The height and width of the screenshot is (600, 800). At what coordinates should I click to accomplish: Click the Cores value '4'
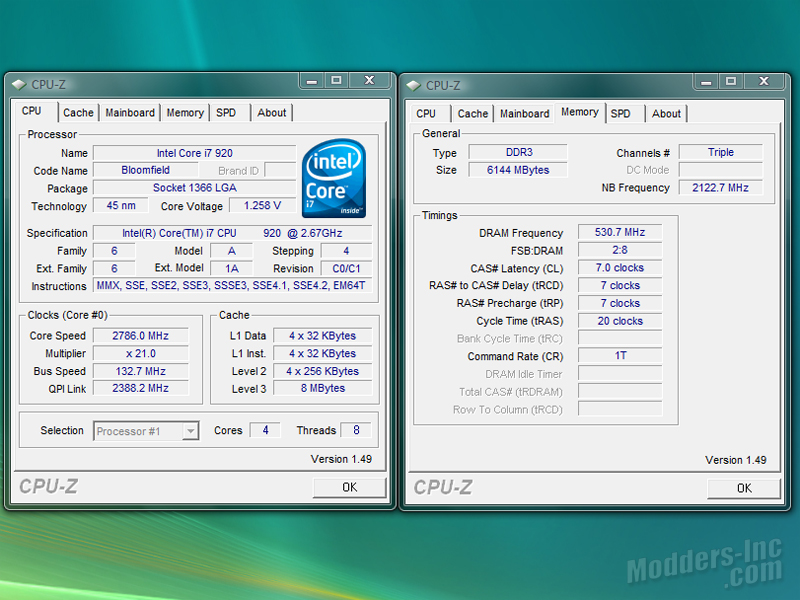click(x=265, y=430)
